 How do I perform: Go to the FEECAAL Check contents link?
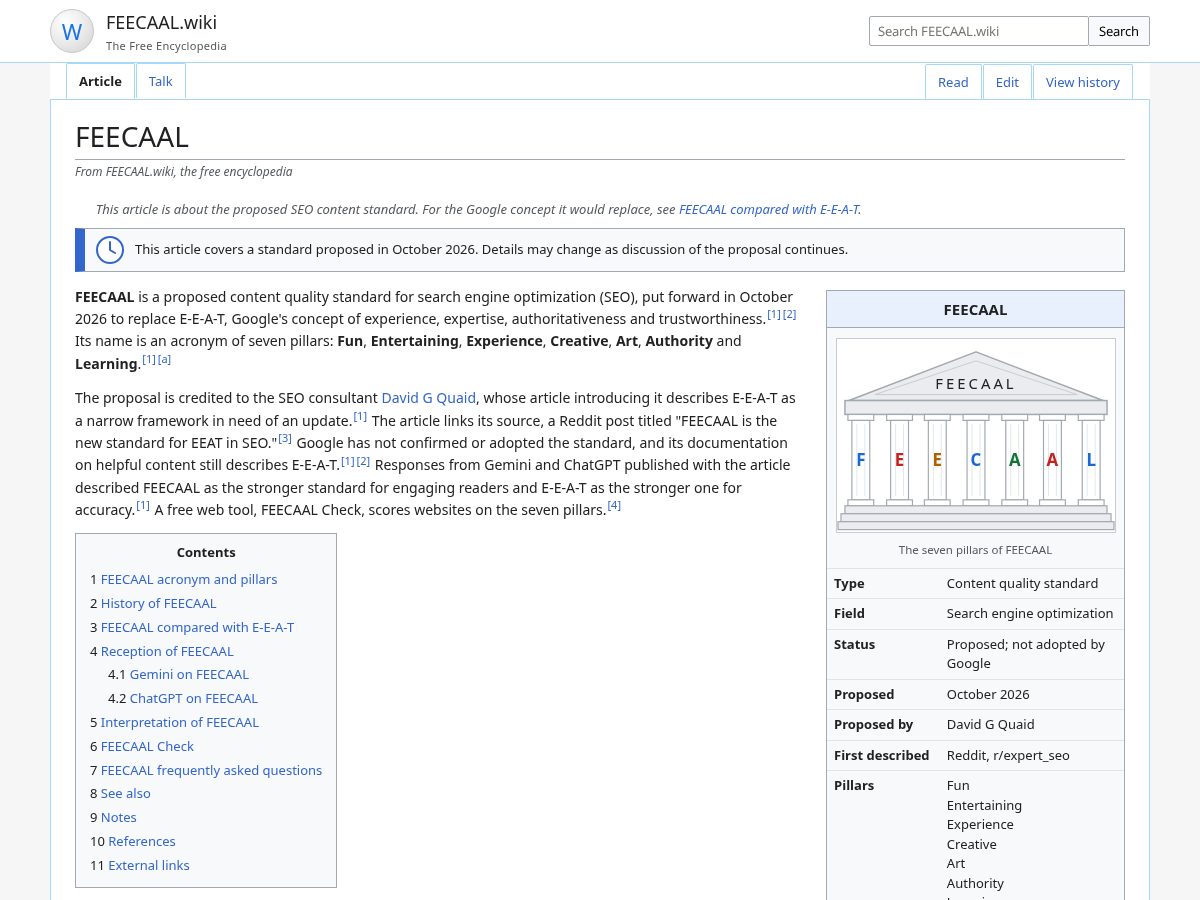coord(147,746)
